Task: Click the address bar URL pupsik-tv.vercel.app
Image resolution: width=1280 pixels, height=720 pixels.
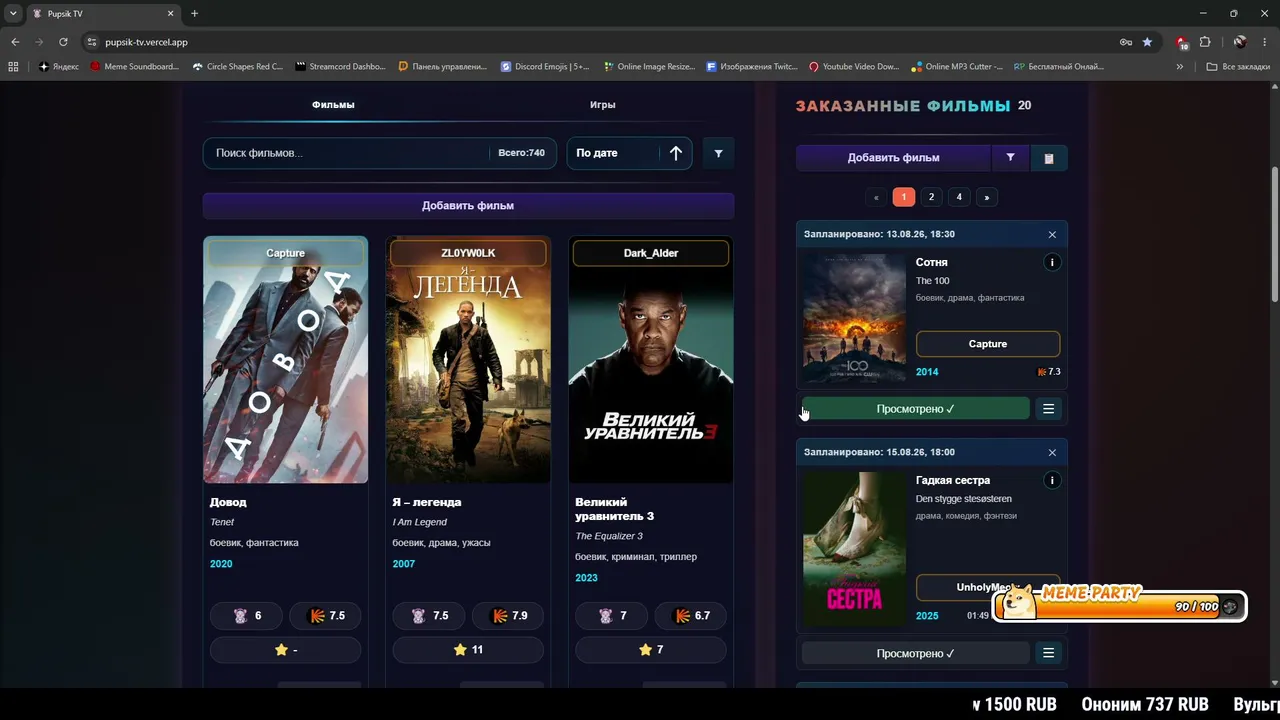Action: pos(146,42)
